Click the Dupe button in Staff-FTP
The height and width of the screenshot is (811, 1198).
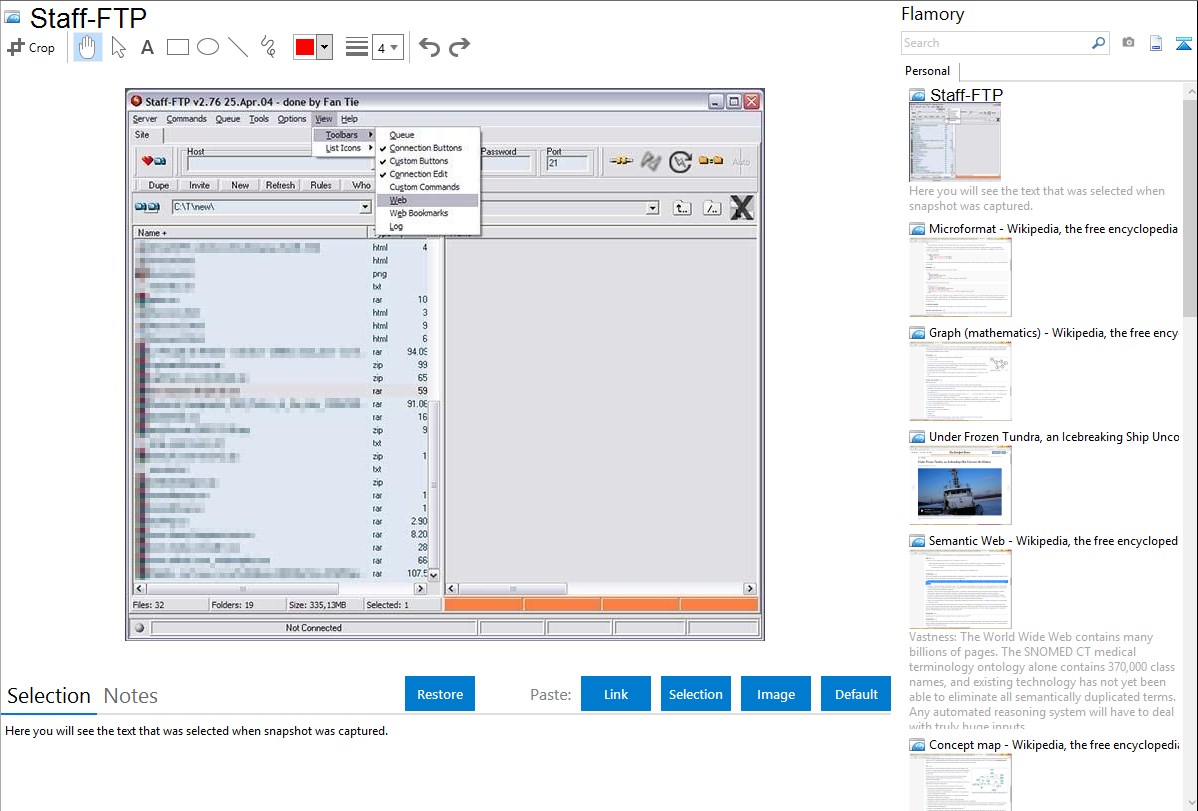pos(159,186)
